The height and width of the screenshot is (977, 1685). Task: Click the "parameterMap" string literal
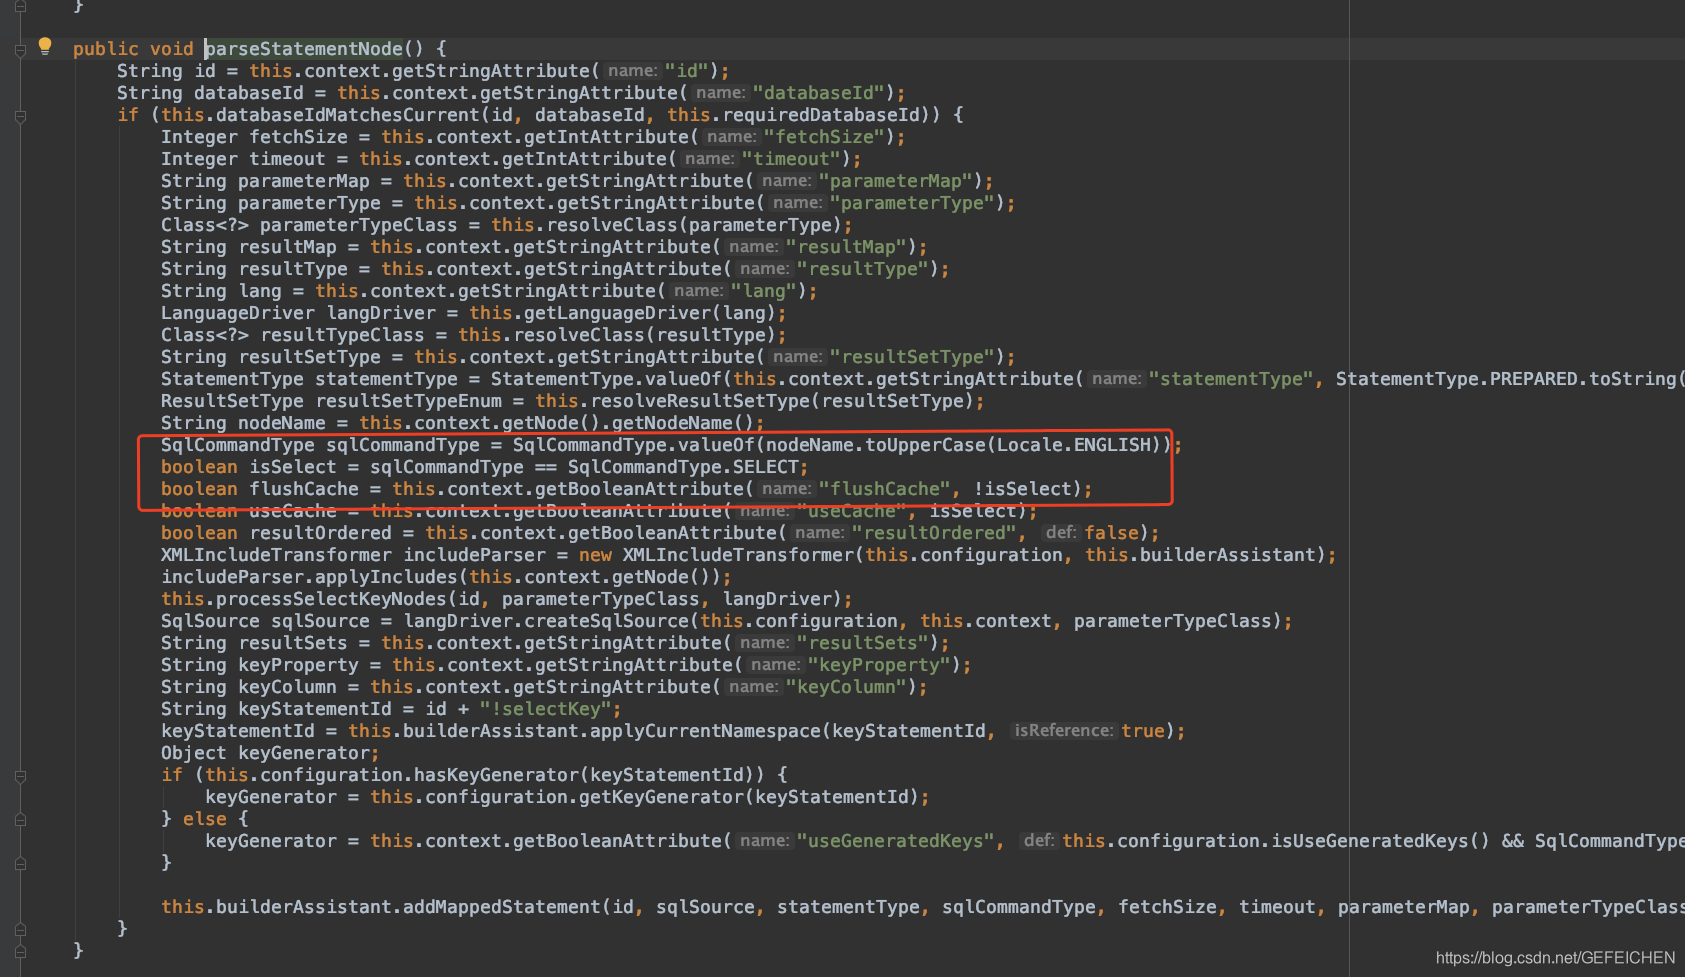point(896,181)
